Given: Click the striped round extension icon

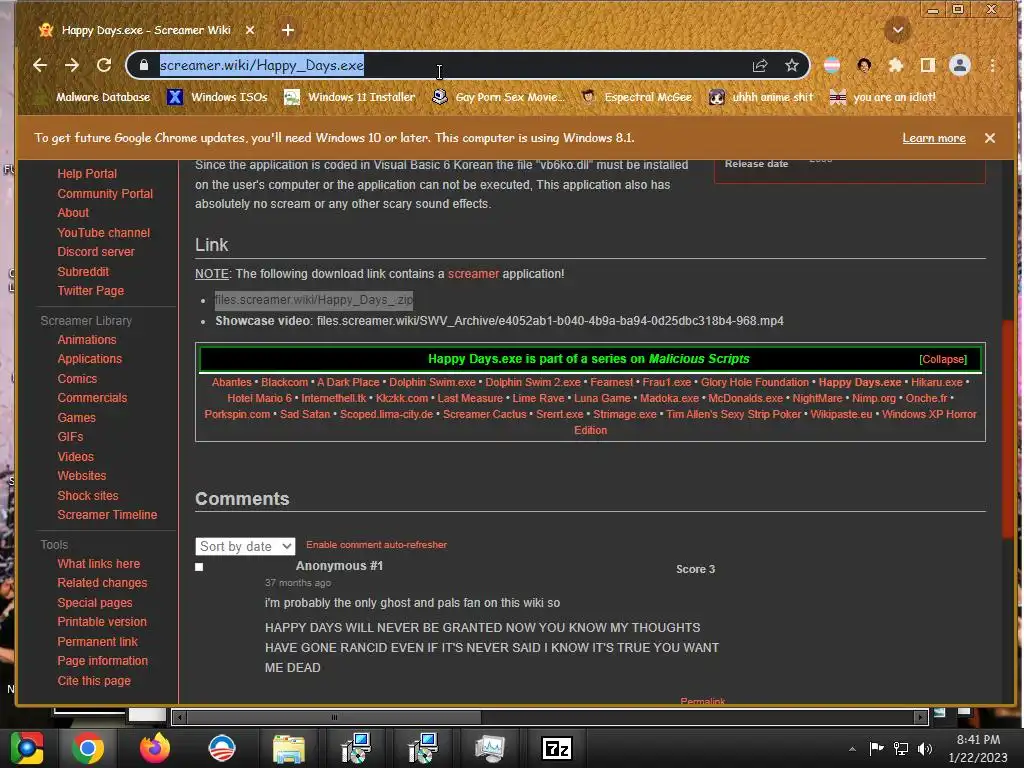Looking at the screenshot, I should 832,65.
